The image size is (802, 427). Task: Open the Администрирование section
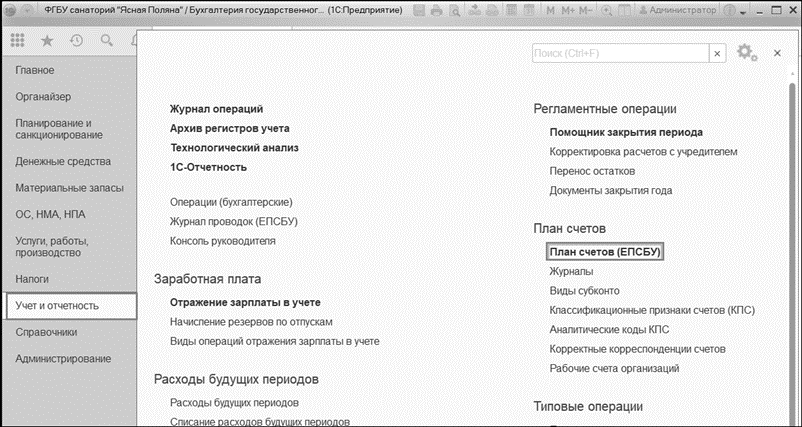pyautogui.click(x=63, y=358)
